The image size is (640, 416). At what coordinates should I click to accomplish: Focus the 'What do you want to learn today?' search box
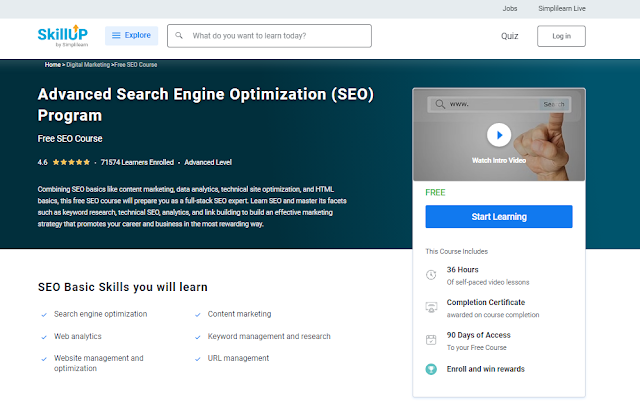click(x=269, y=36)
